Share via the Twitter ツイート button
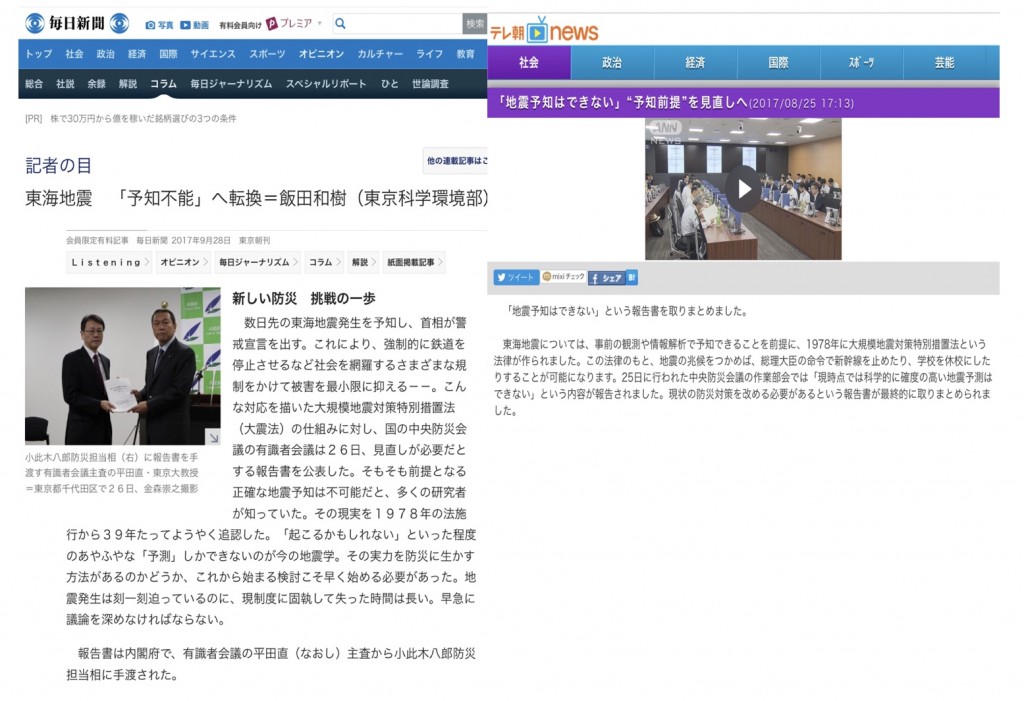The height and width of the screenshot is (701, 1024). tap(515, 277)
